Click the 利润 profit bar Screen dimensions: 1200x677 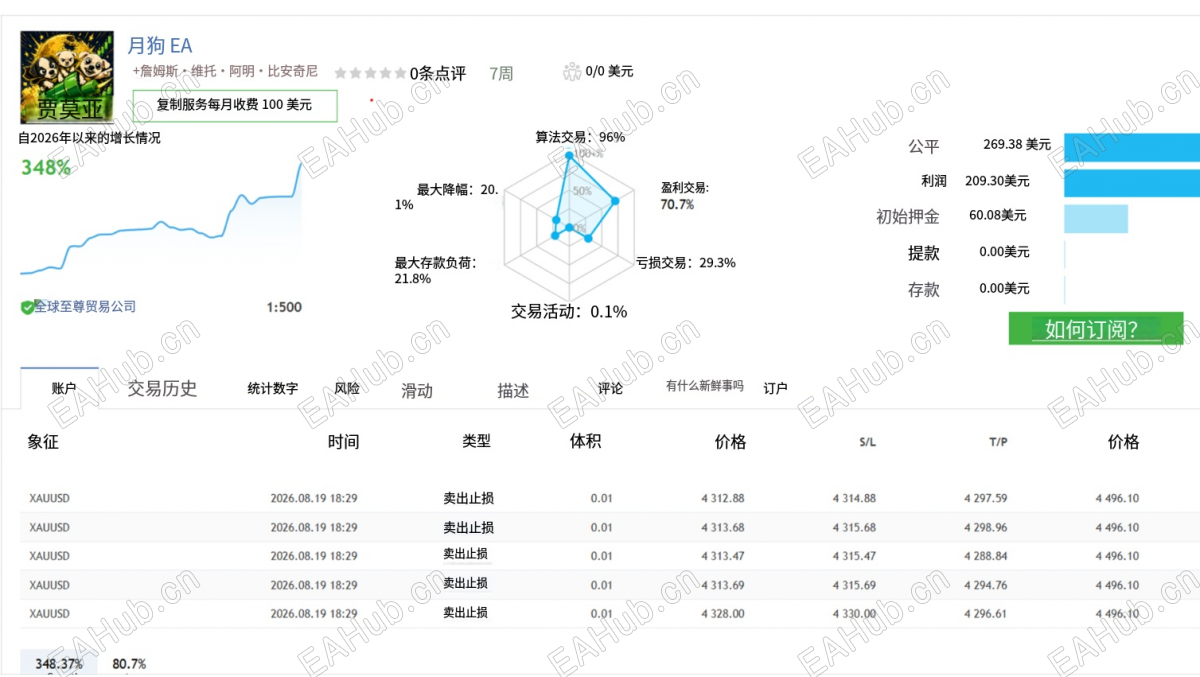click(1131, 183)
